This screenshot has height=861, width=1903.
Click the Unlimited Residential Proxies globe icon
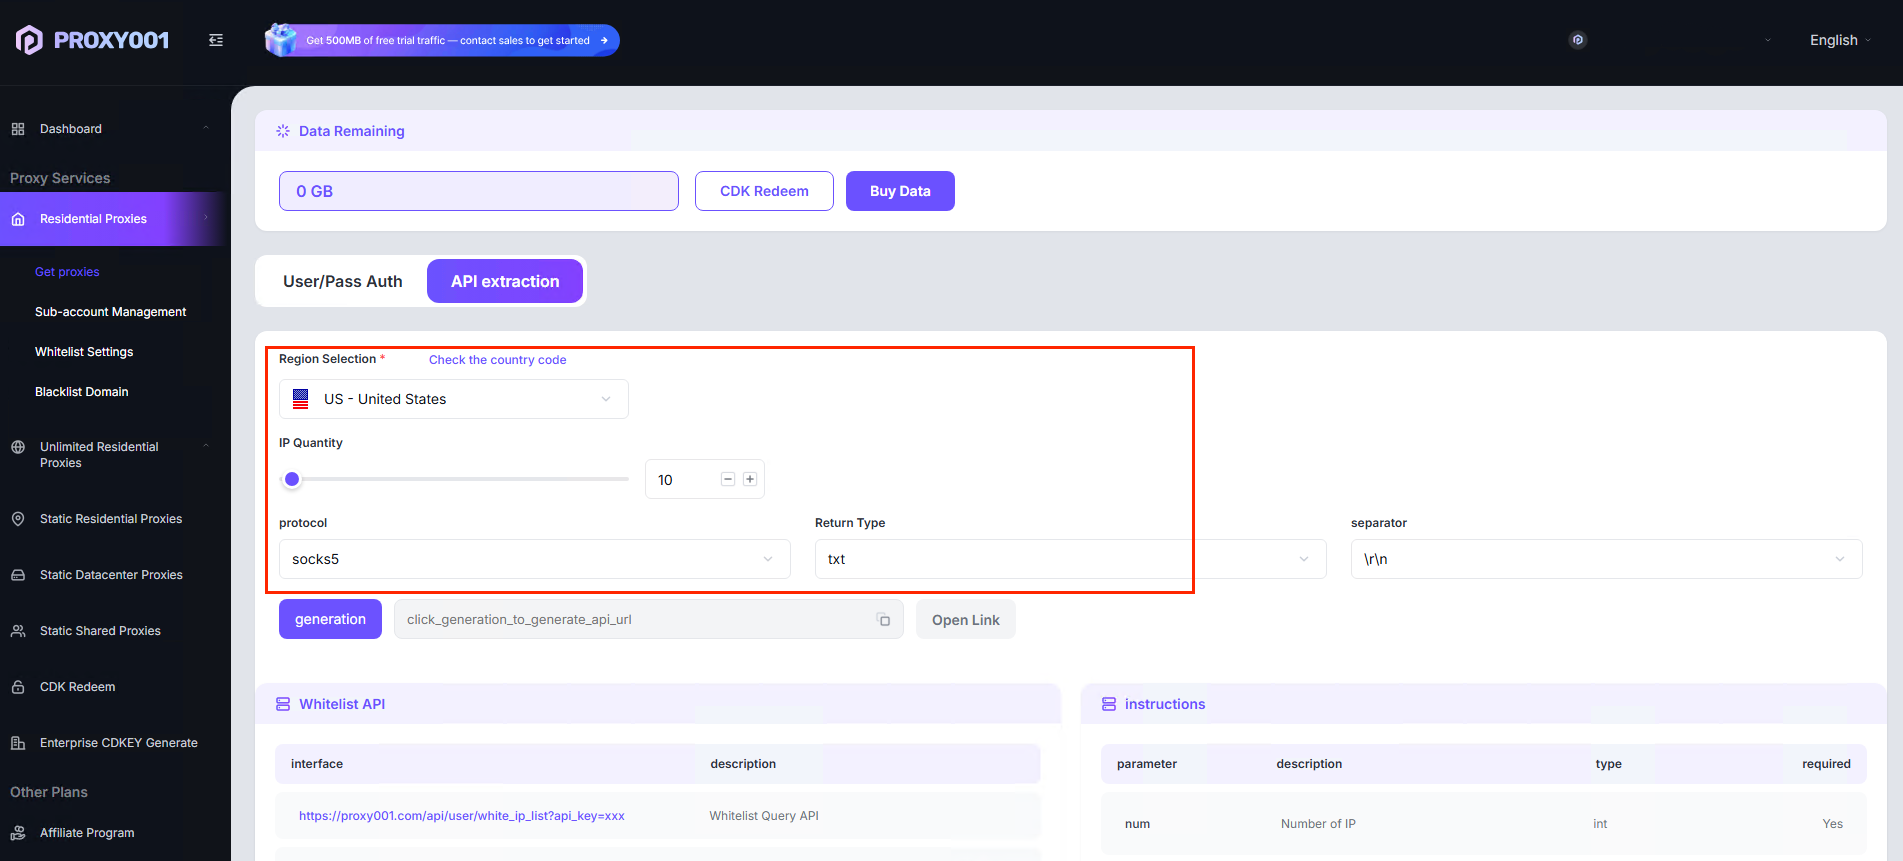click(18, 447)
